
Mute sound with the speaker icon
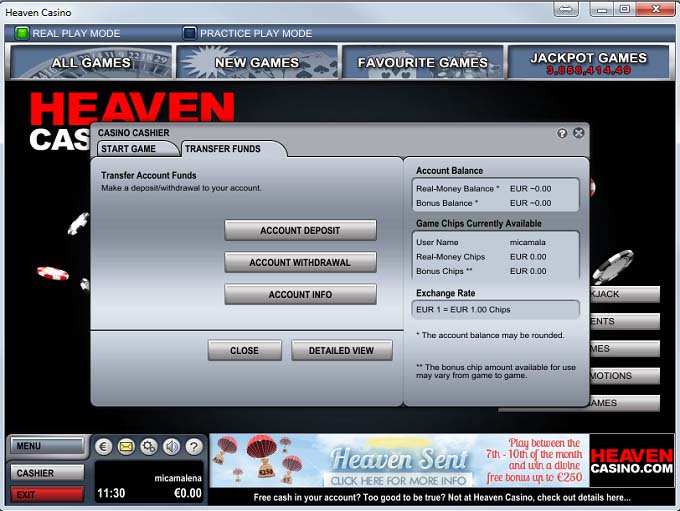point(171,447)
